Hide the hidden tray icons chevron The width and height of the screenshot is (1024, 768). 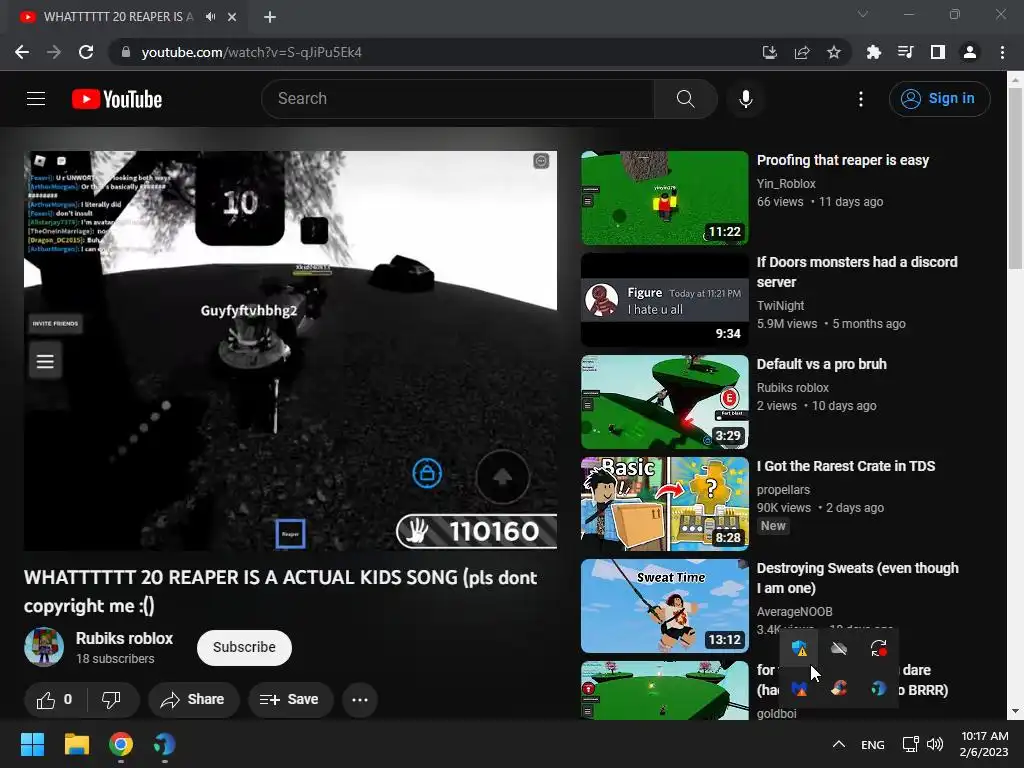click(839, 744)
